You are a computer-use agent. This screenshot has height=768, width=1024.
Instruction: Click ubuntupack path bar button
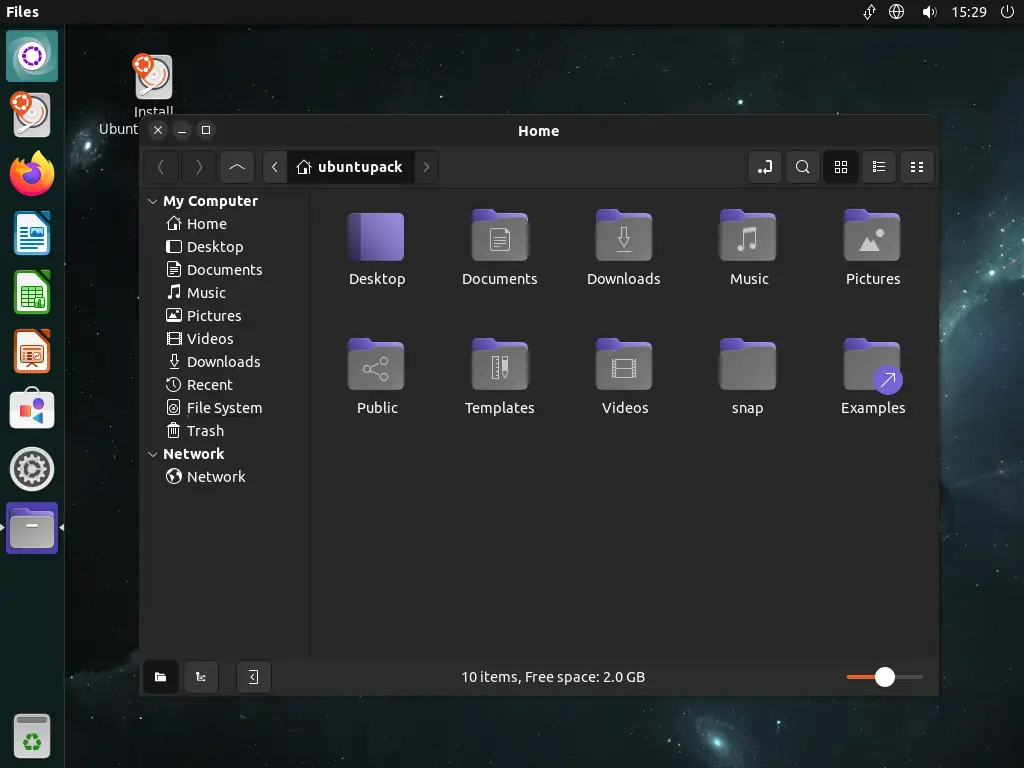[x=349, y=167]
